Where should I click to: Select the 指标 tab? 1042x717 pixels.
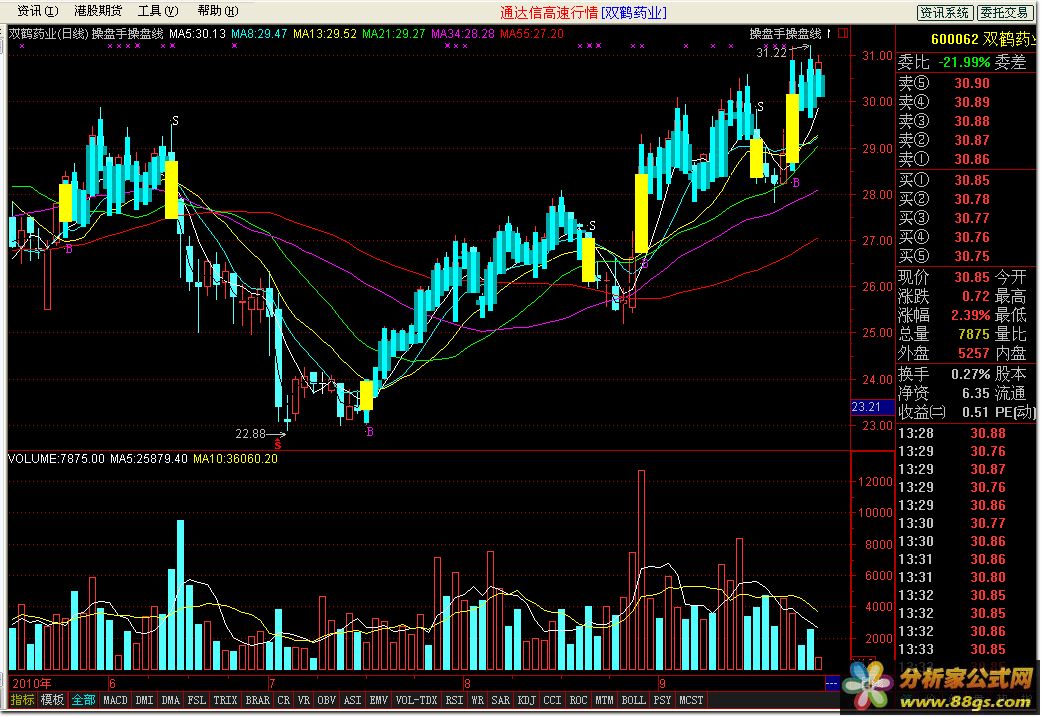point(23,700)
